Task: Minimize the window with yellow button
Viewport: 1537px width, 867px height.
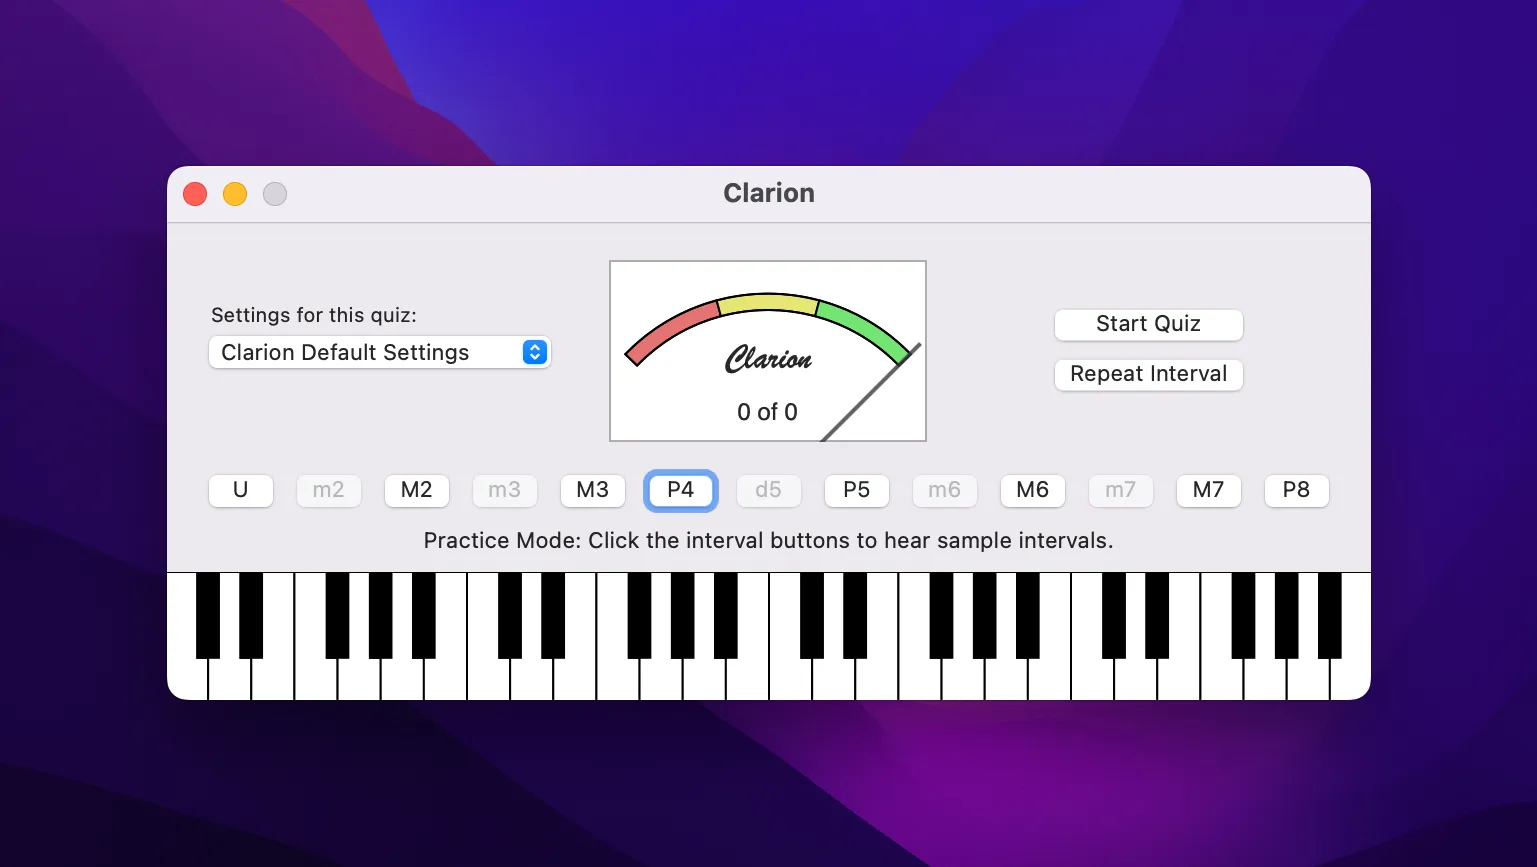Action: click(235, 194)
